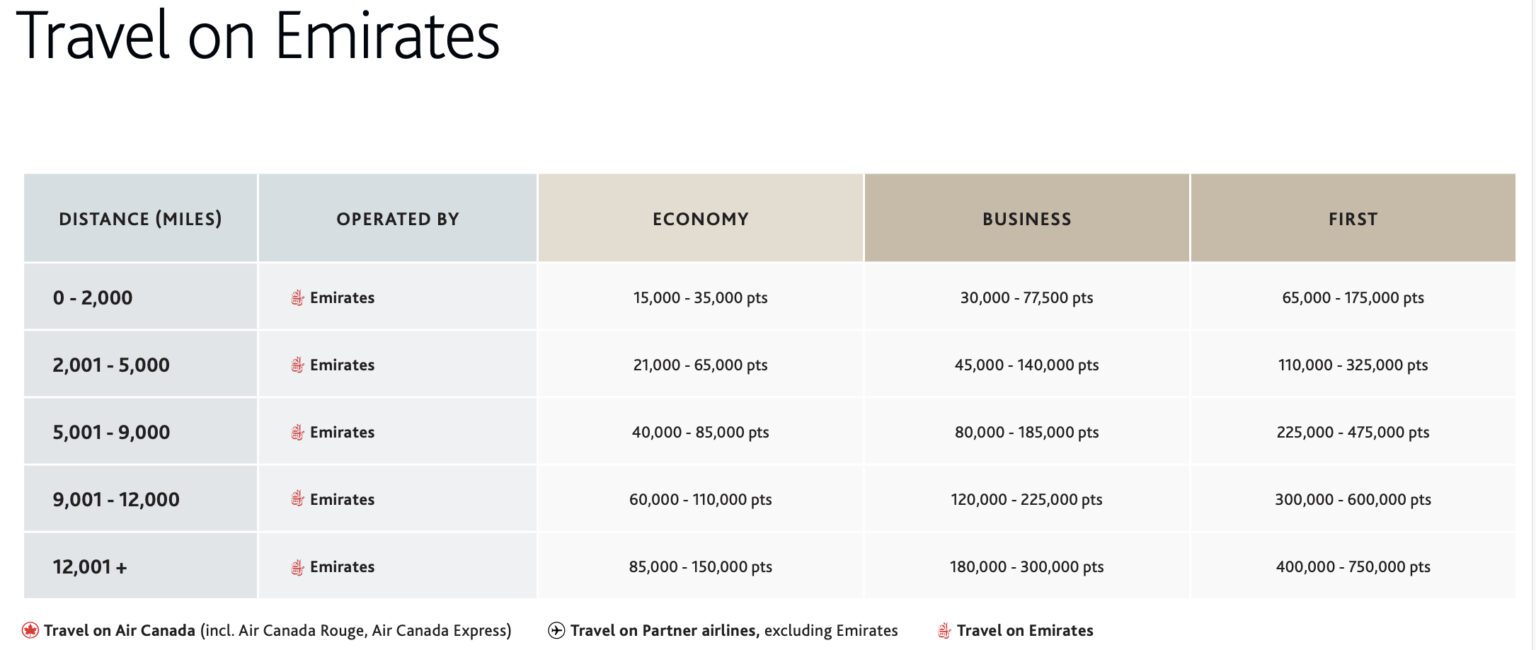Select the Business column header
This screenshot has width=1536, height=650.
pos(1027,219)
